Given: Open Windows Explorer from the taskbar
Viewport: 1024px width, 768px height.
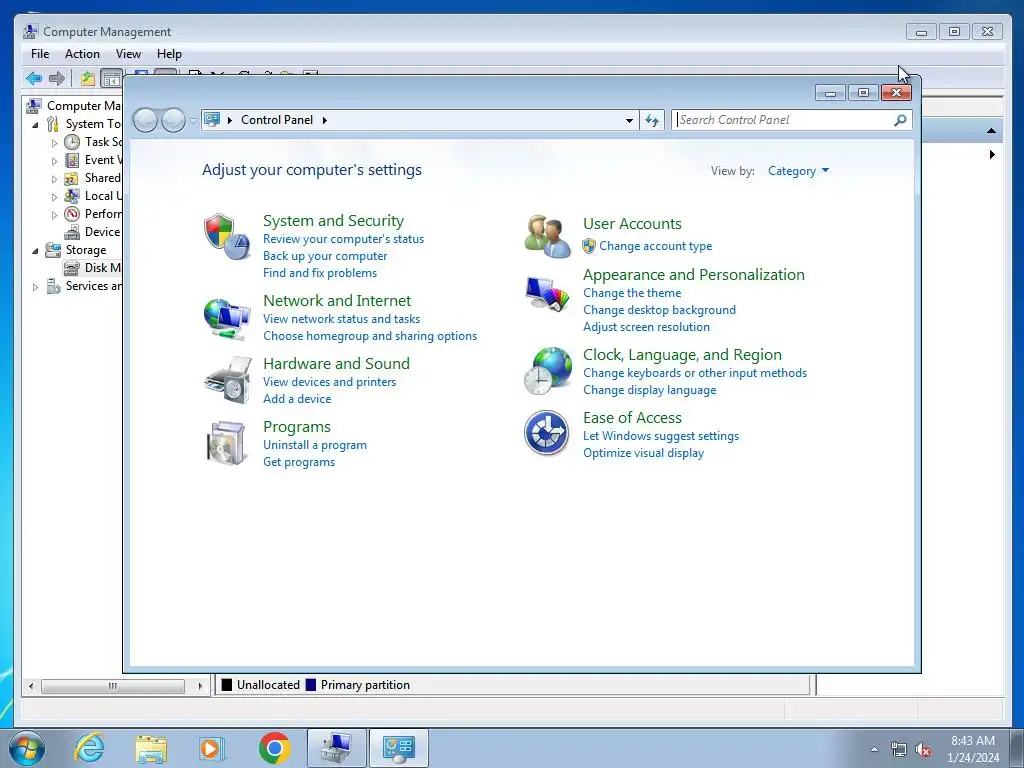Looking at the screenshot, I should click(x=151, y=748).
